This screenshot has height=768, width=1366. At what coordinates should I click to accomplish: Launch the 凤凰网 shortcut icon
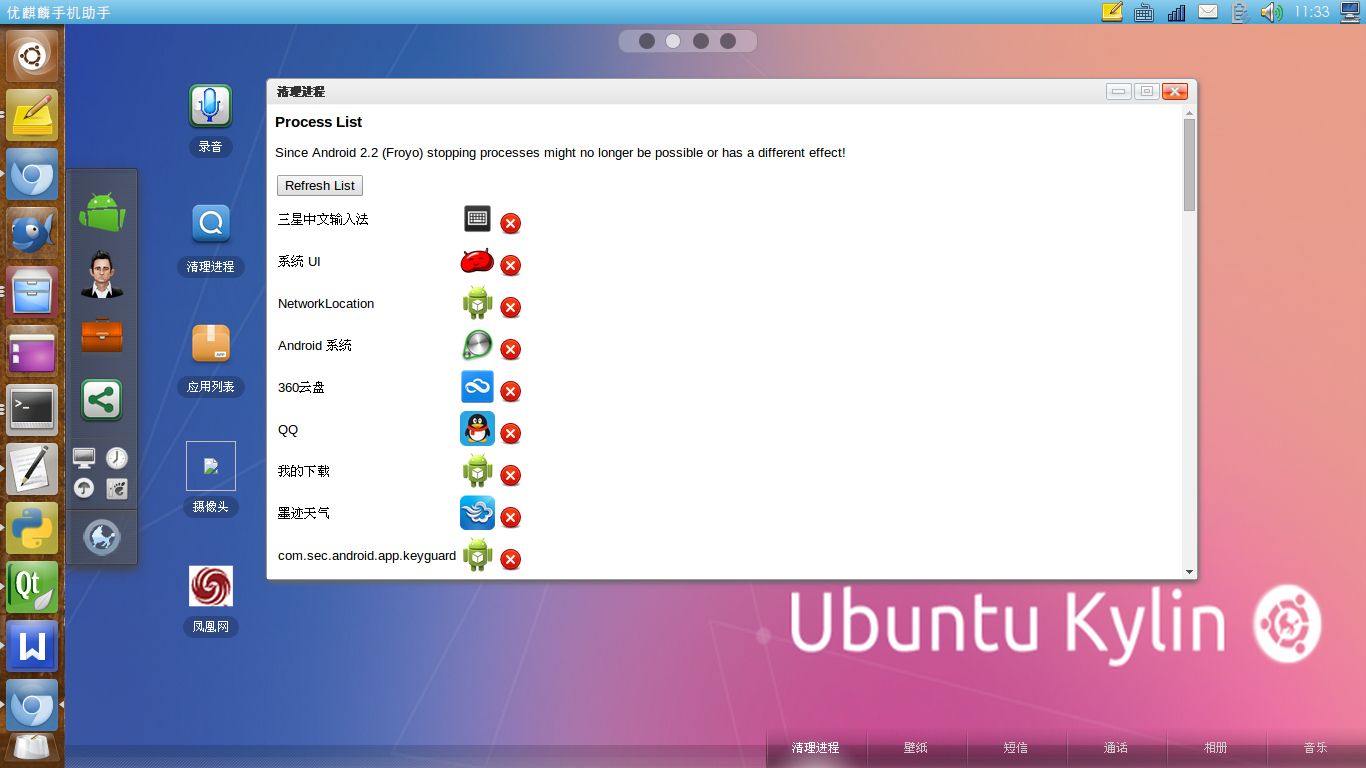[x=210, y=586]
